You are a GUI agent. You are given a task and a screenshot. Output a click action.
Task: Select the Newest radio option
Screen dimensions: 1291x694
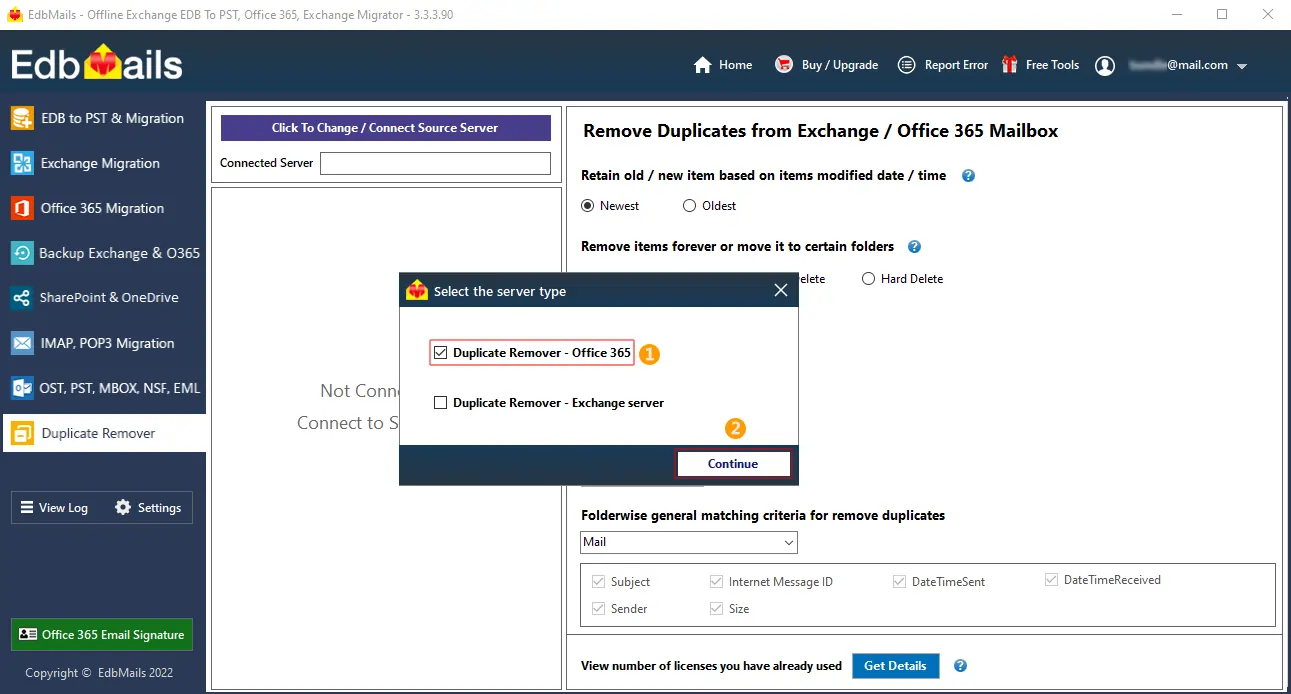coord(587,206)
